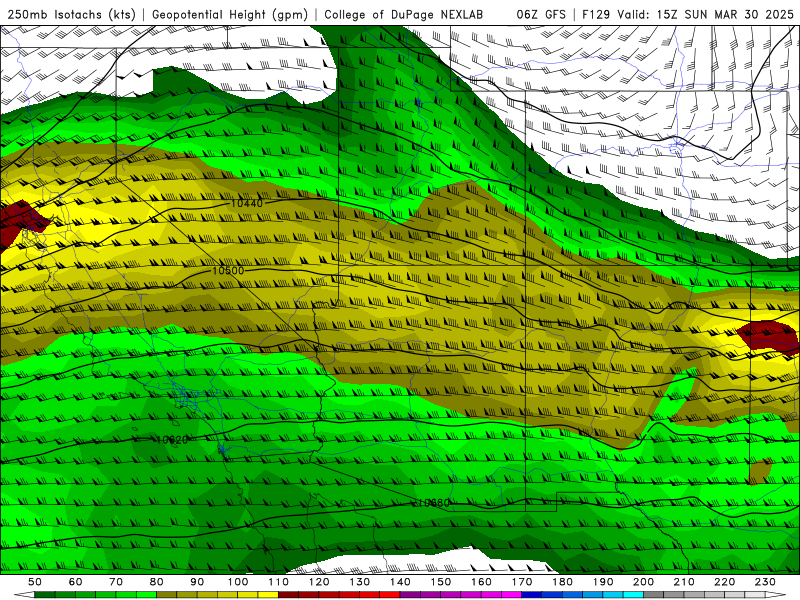
Task: Click the legend value 50
Action: (x=35, y=582)
